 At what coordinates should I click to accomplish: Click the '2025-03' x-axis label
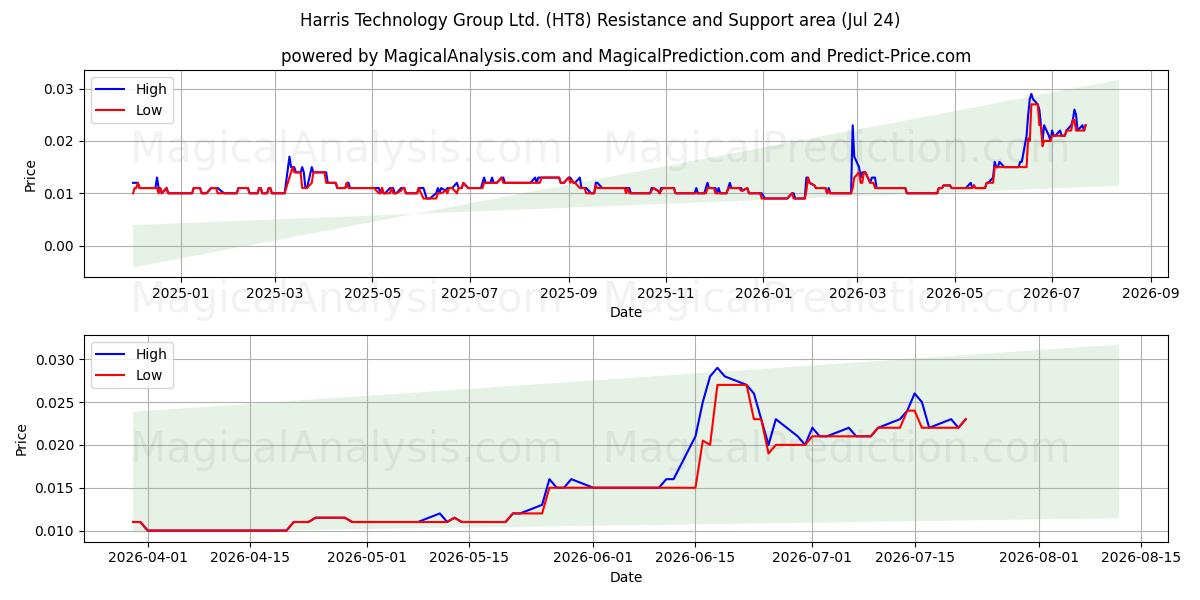coord(275,294)
